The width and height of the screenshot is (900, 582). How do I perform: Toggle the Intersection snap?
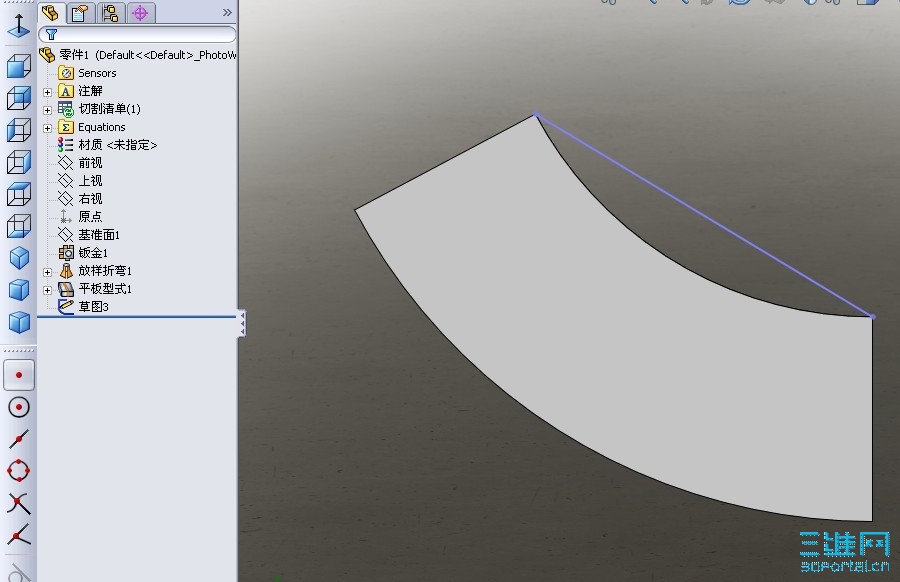[x=18, y=503]
